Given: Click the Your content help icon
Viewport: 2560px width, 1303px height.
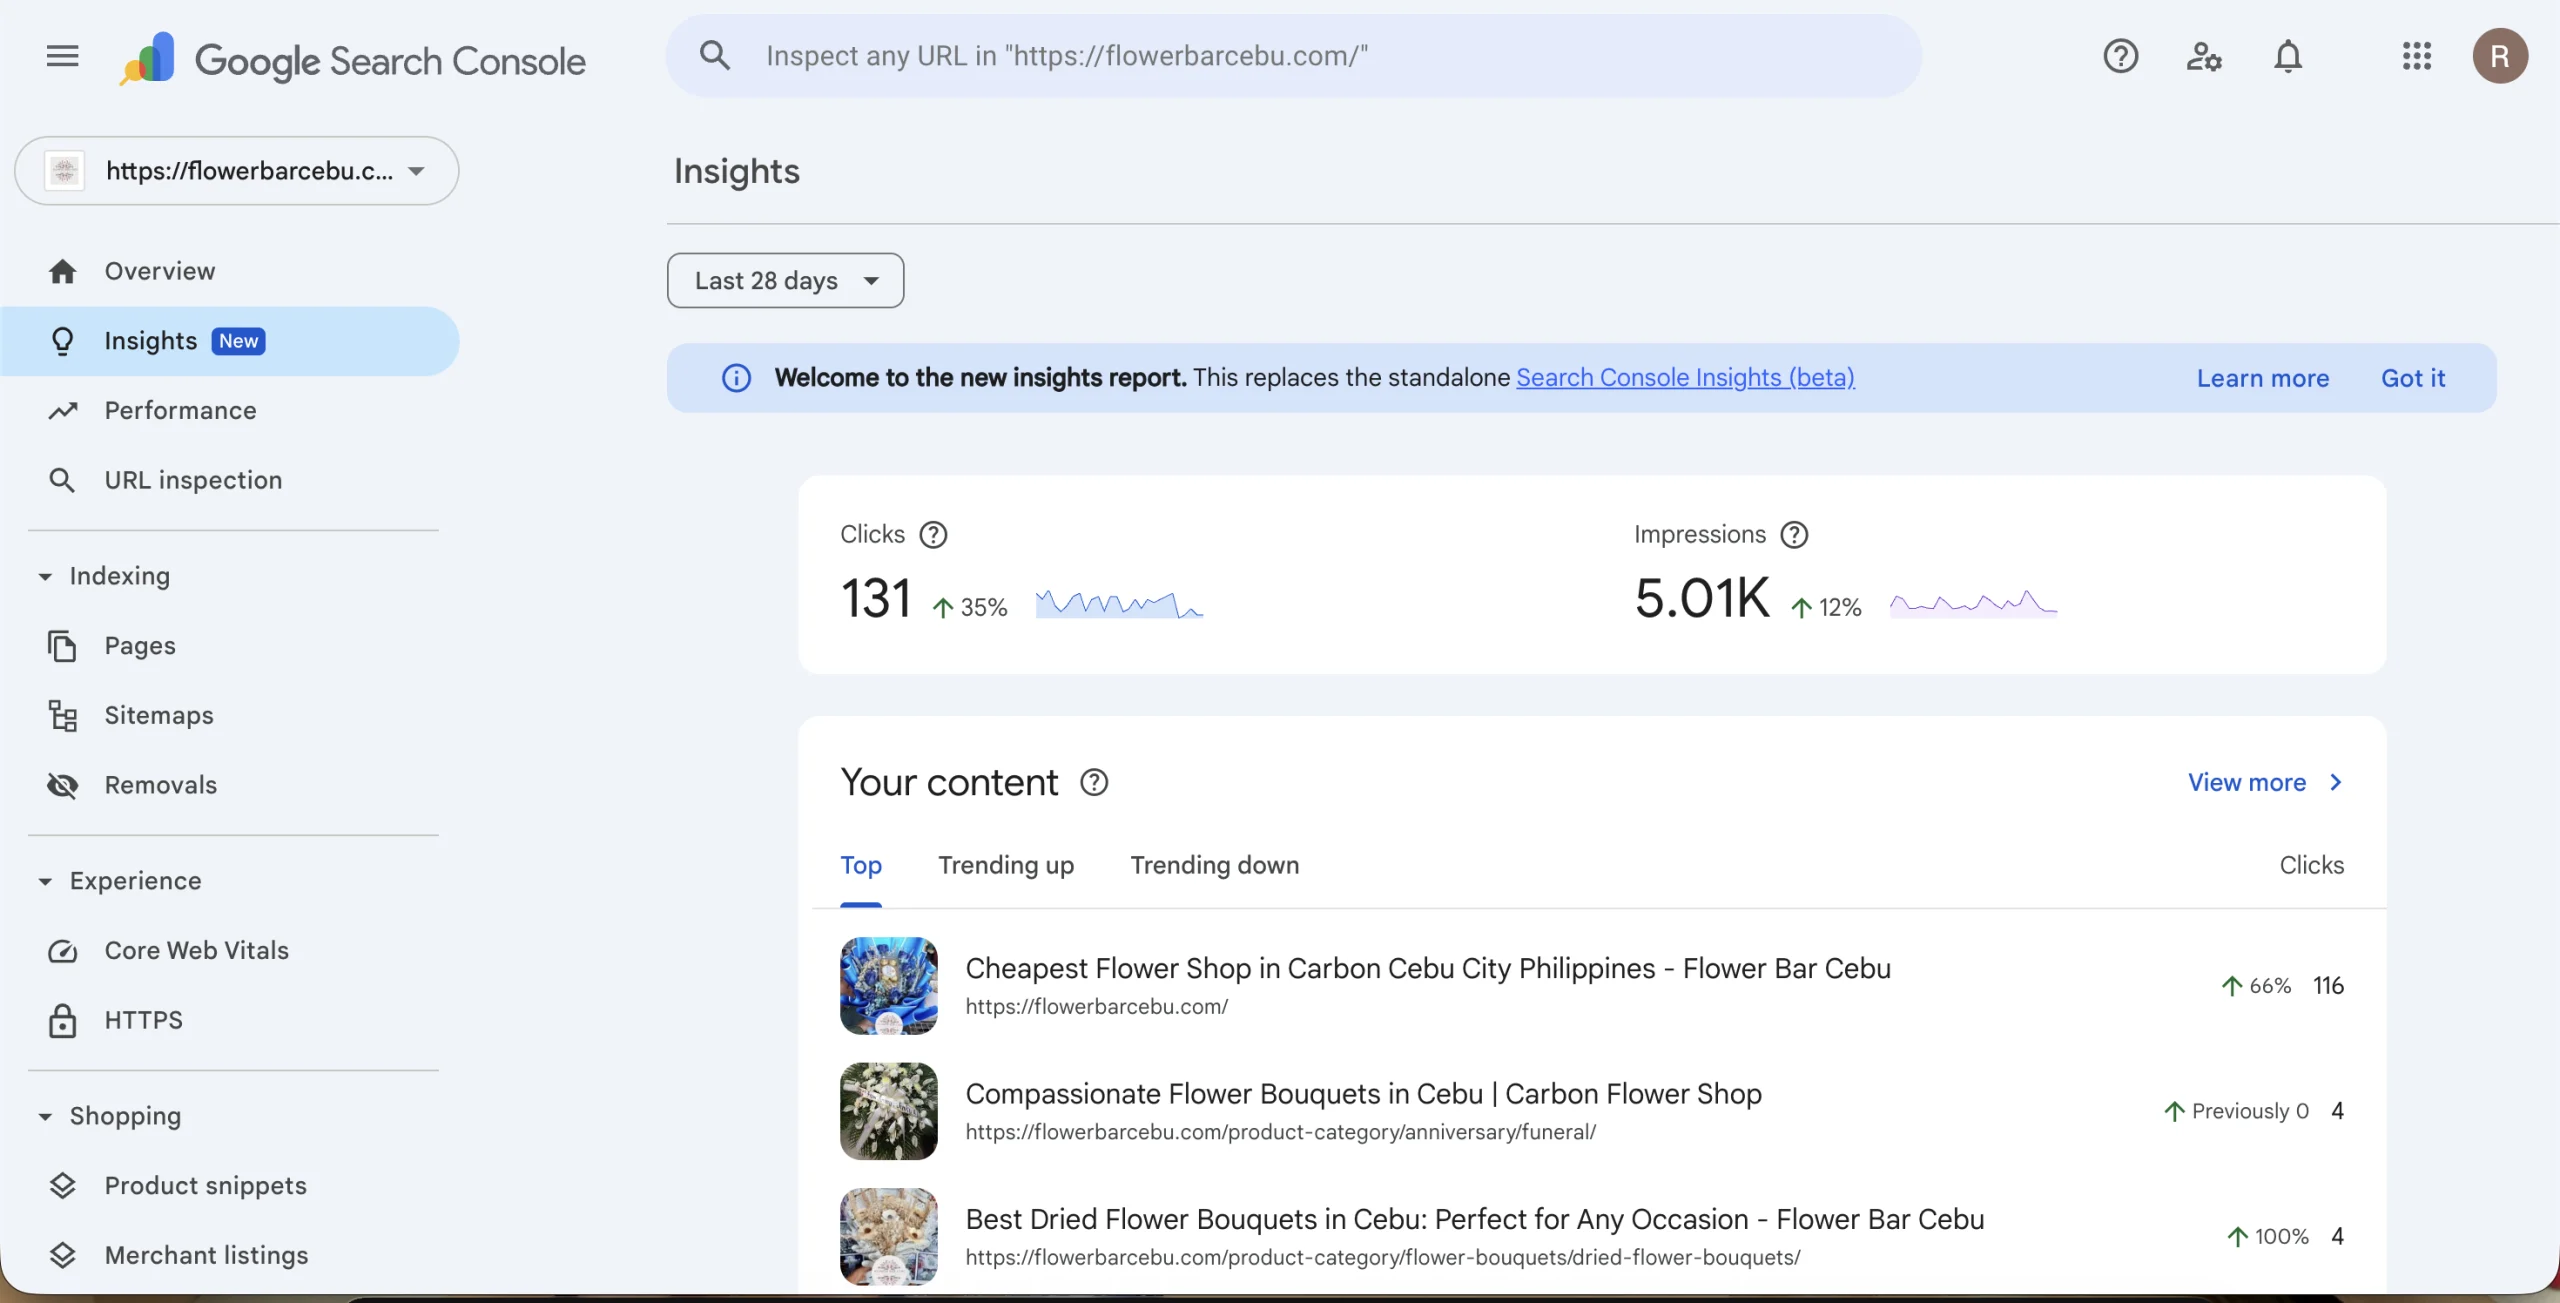Looking at the screenshot, I should click(x=1094, y=783).
